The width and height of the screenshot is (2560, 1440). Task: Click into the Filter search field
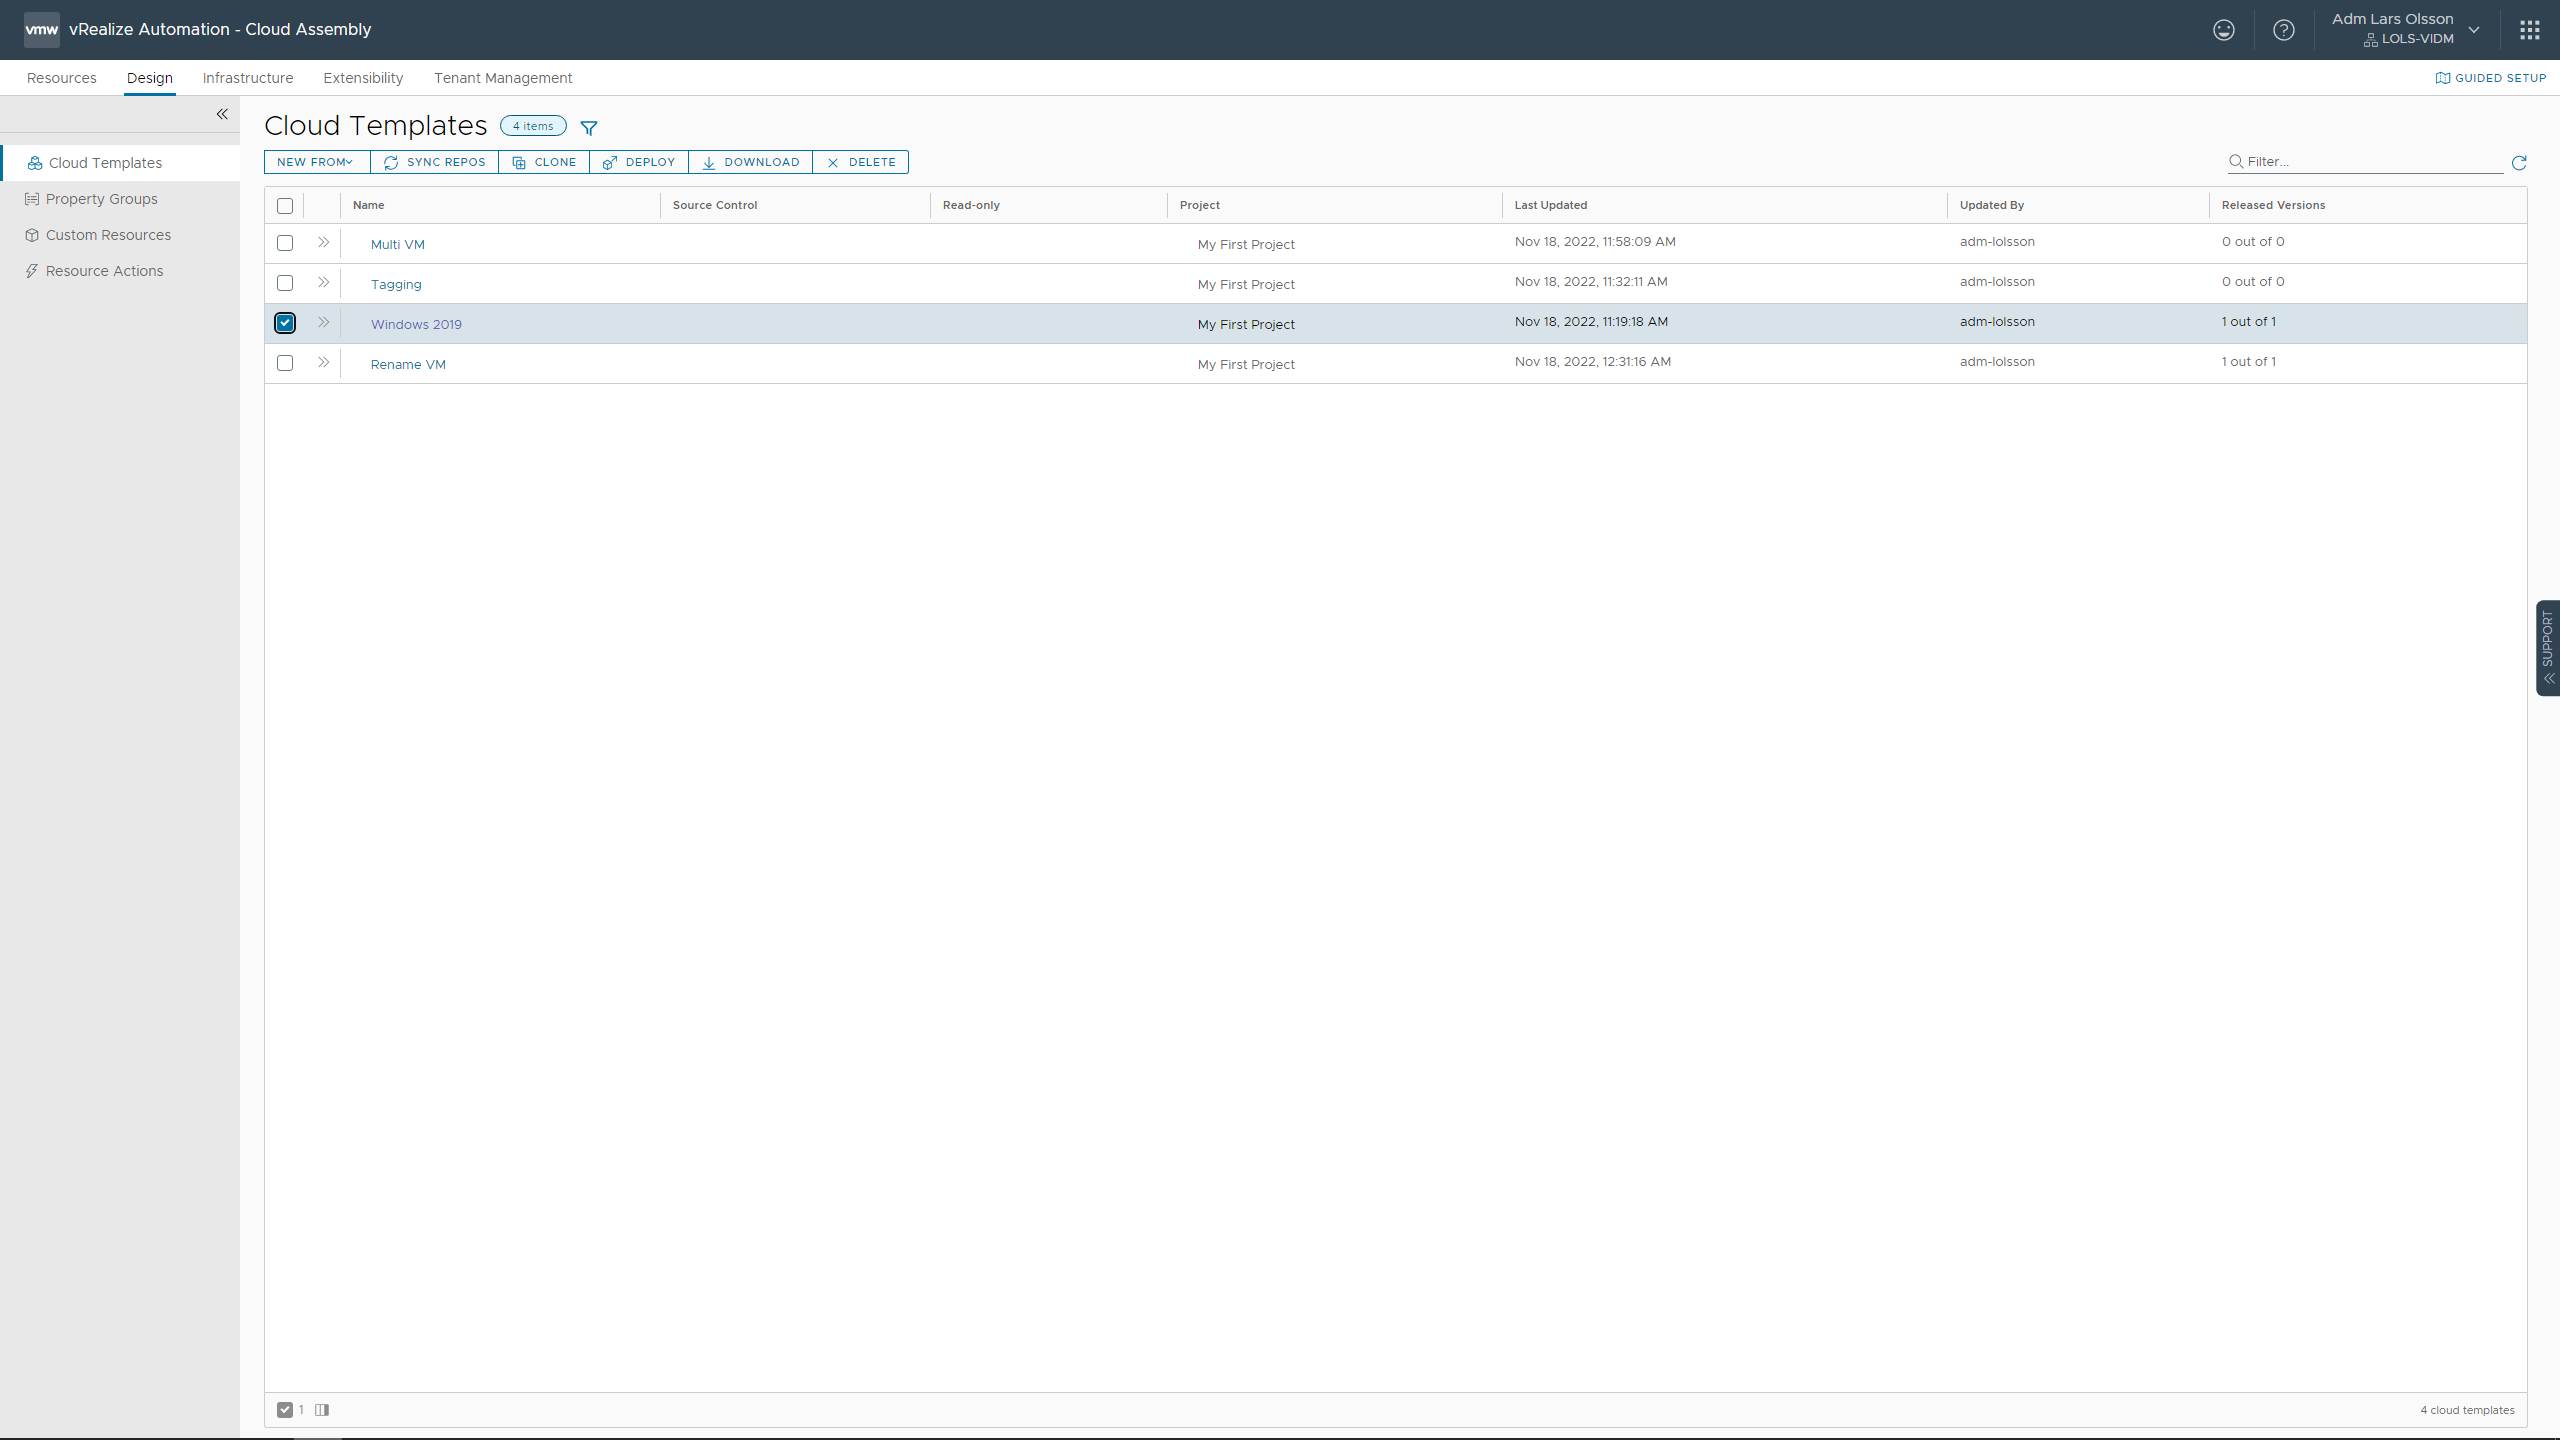click(x=2366, y=162)
